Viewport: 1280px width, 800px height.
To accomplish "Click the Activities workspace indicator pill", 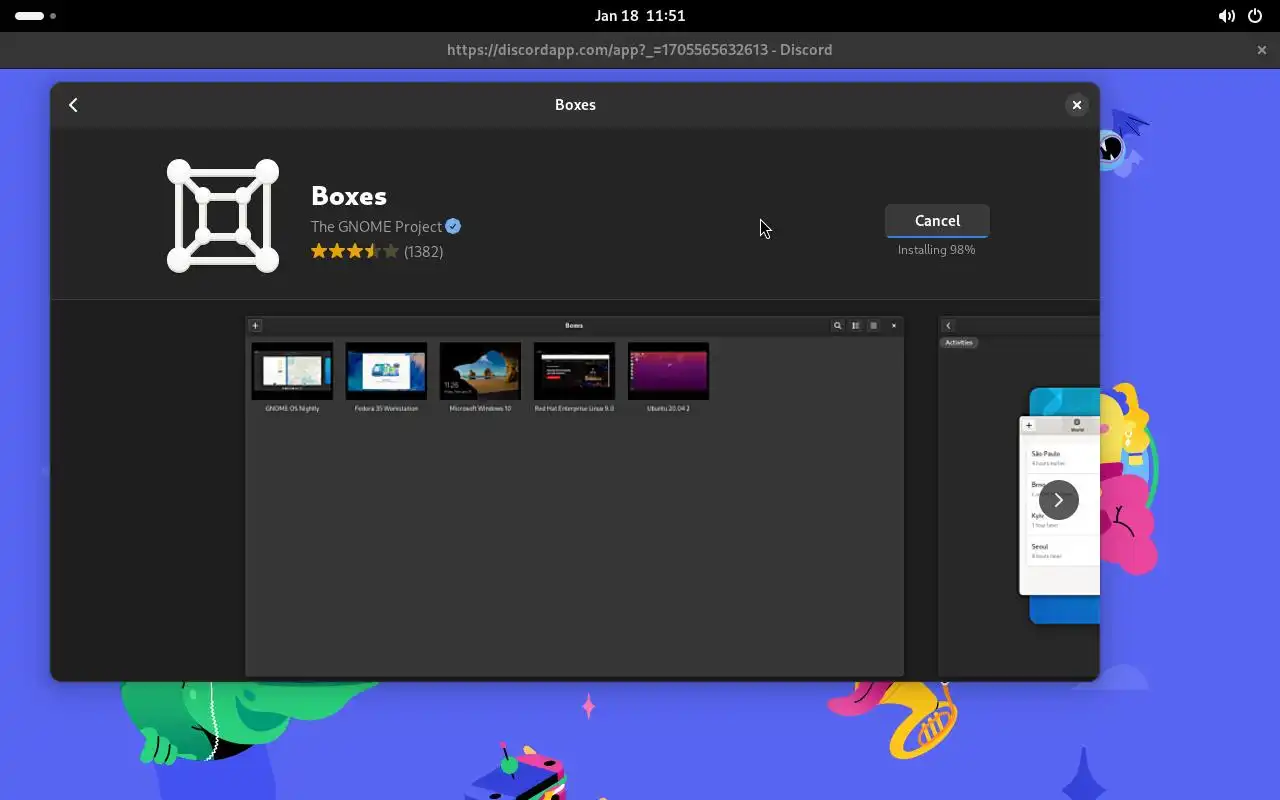I will tap(36, 16).
